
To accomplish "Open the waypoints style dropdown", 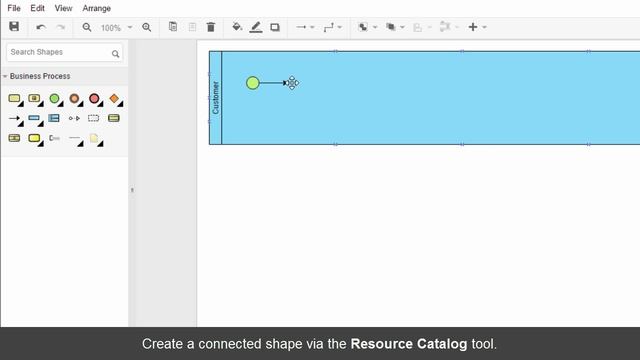I will 332,27.
